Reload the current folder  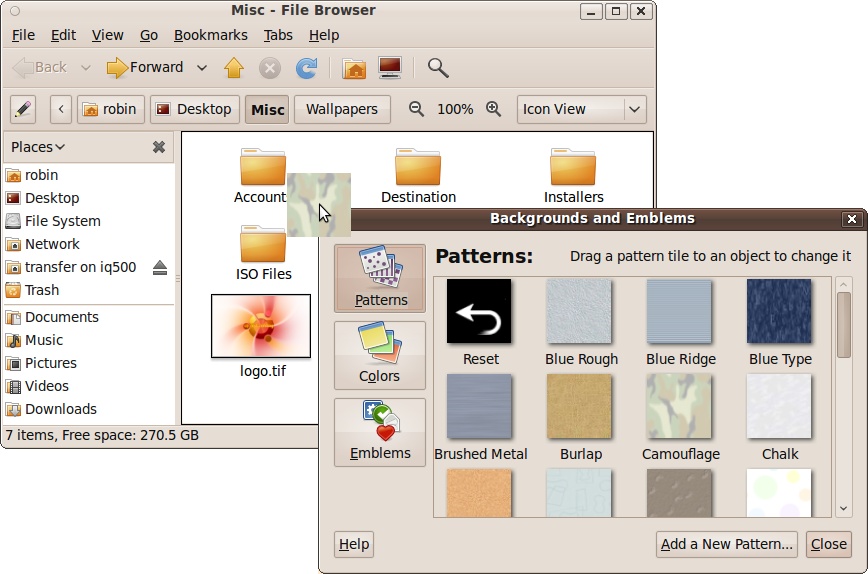coord(306,68)
